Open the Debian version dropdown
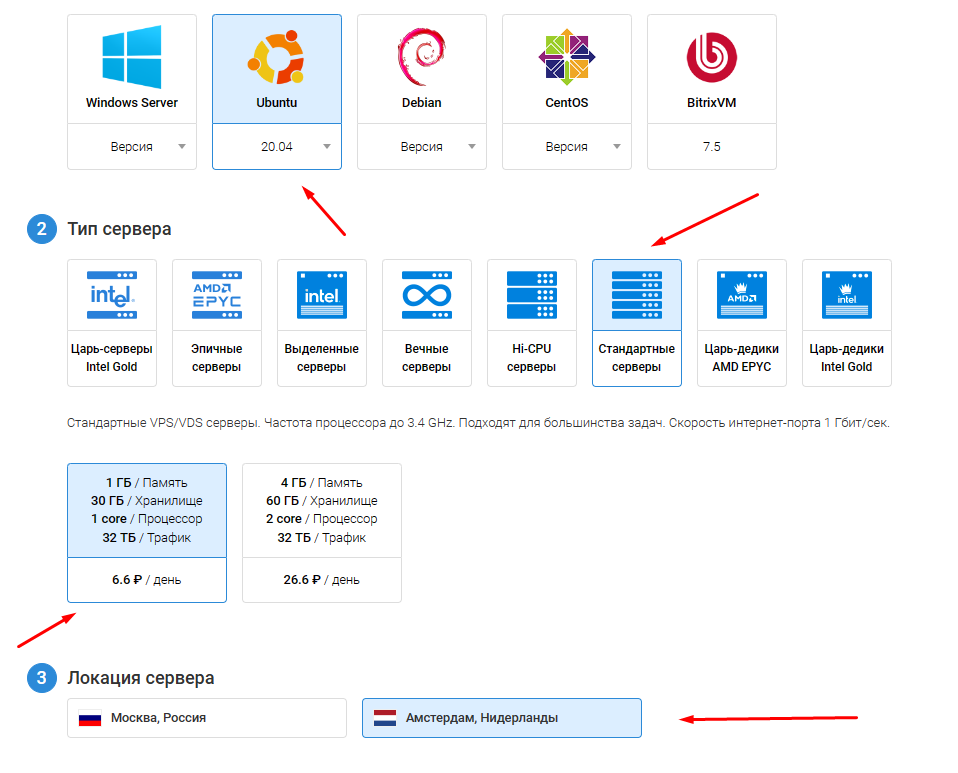This screenshot has width=958, height=773. click(x=422, y=147)
